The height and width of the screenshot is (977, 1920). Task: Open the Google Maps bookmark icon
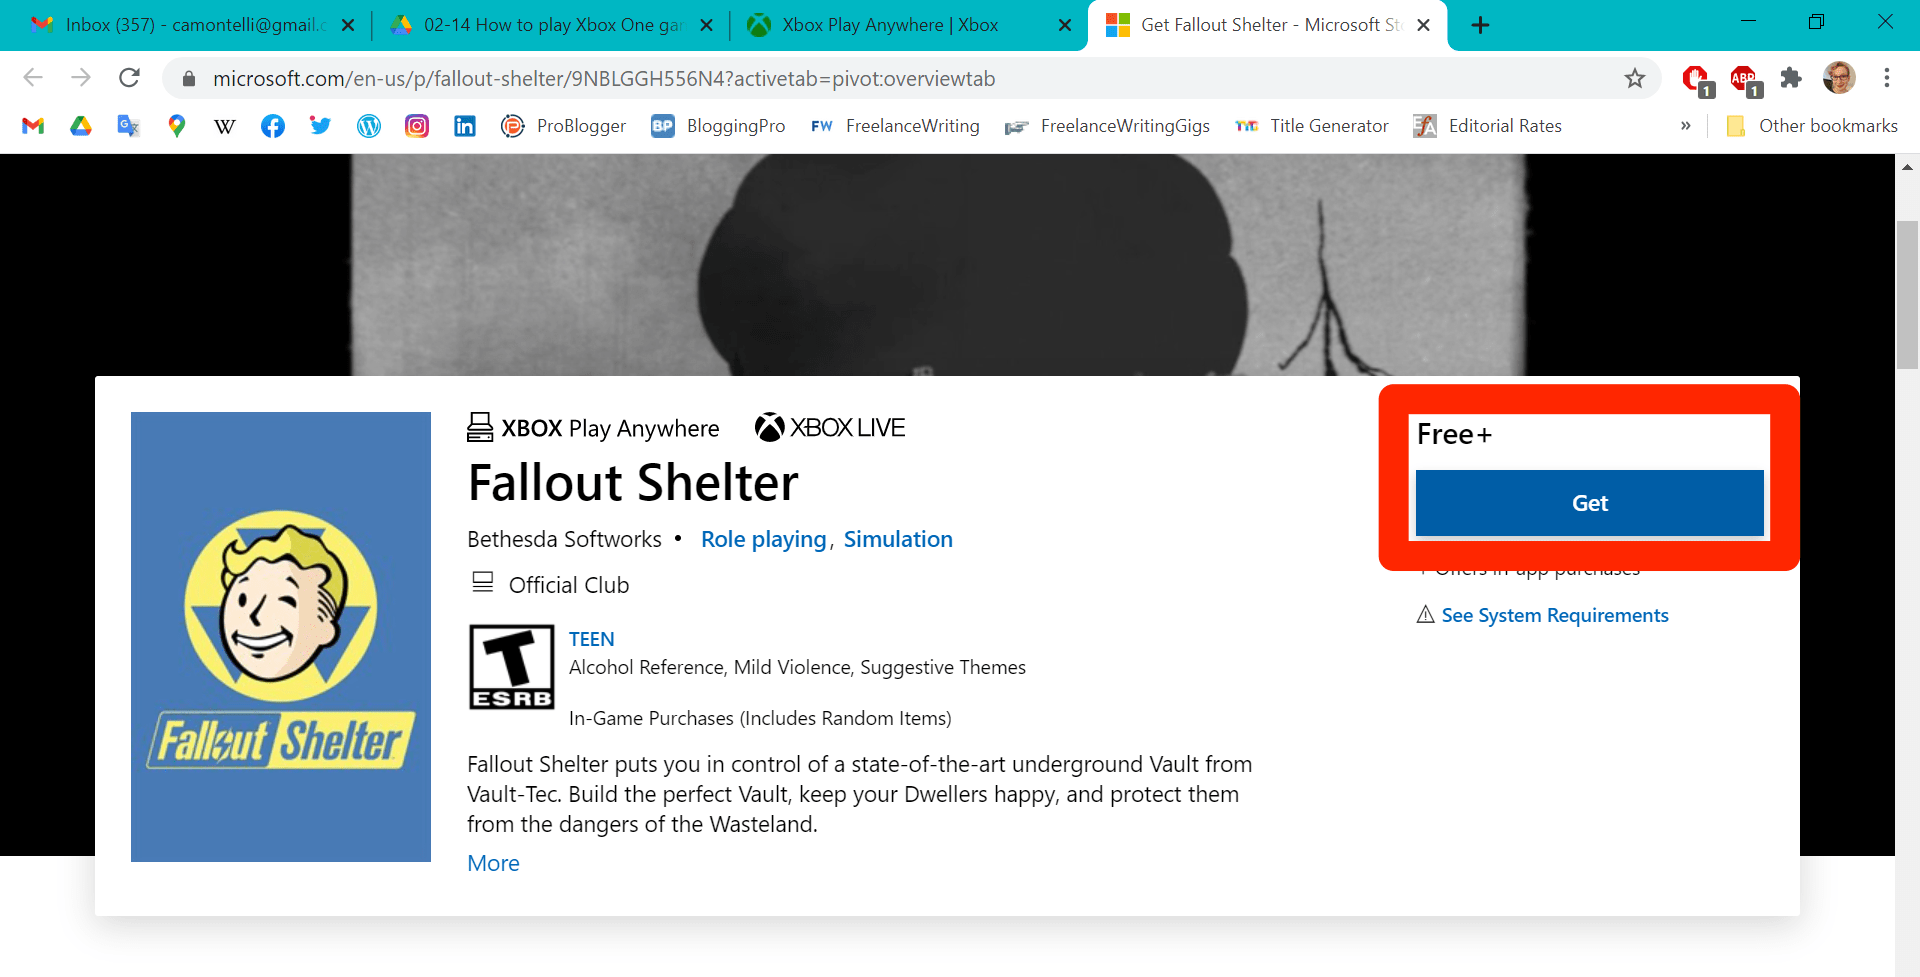tap(177, 126)
